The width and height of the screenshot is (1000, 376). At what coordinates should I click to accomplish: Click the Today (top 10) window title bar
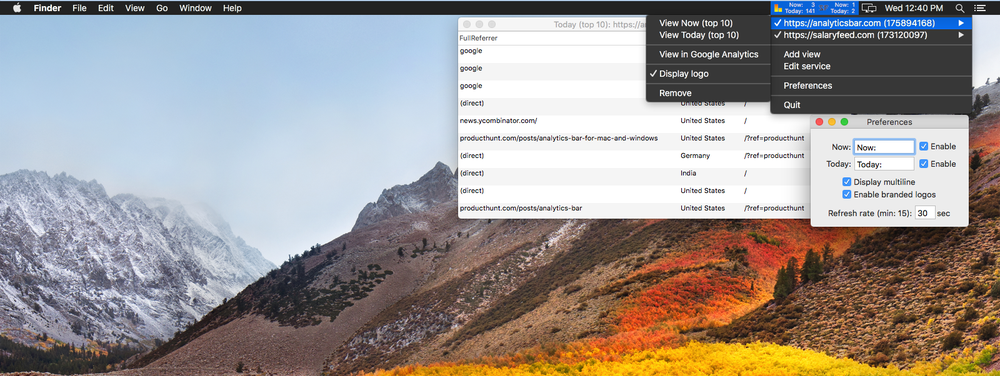552,24
